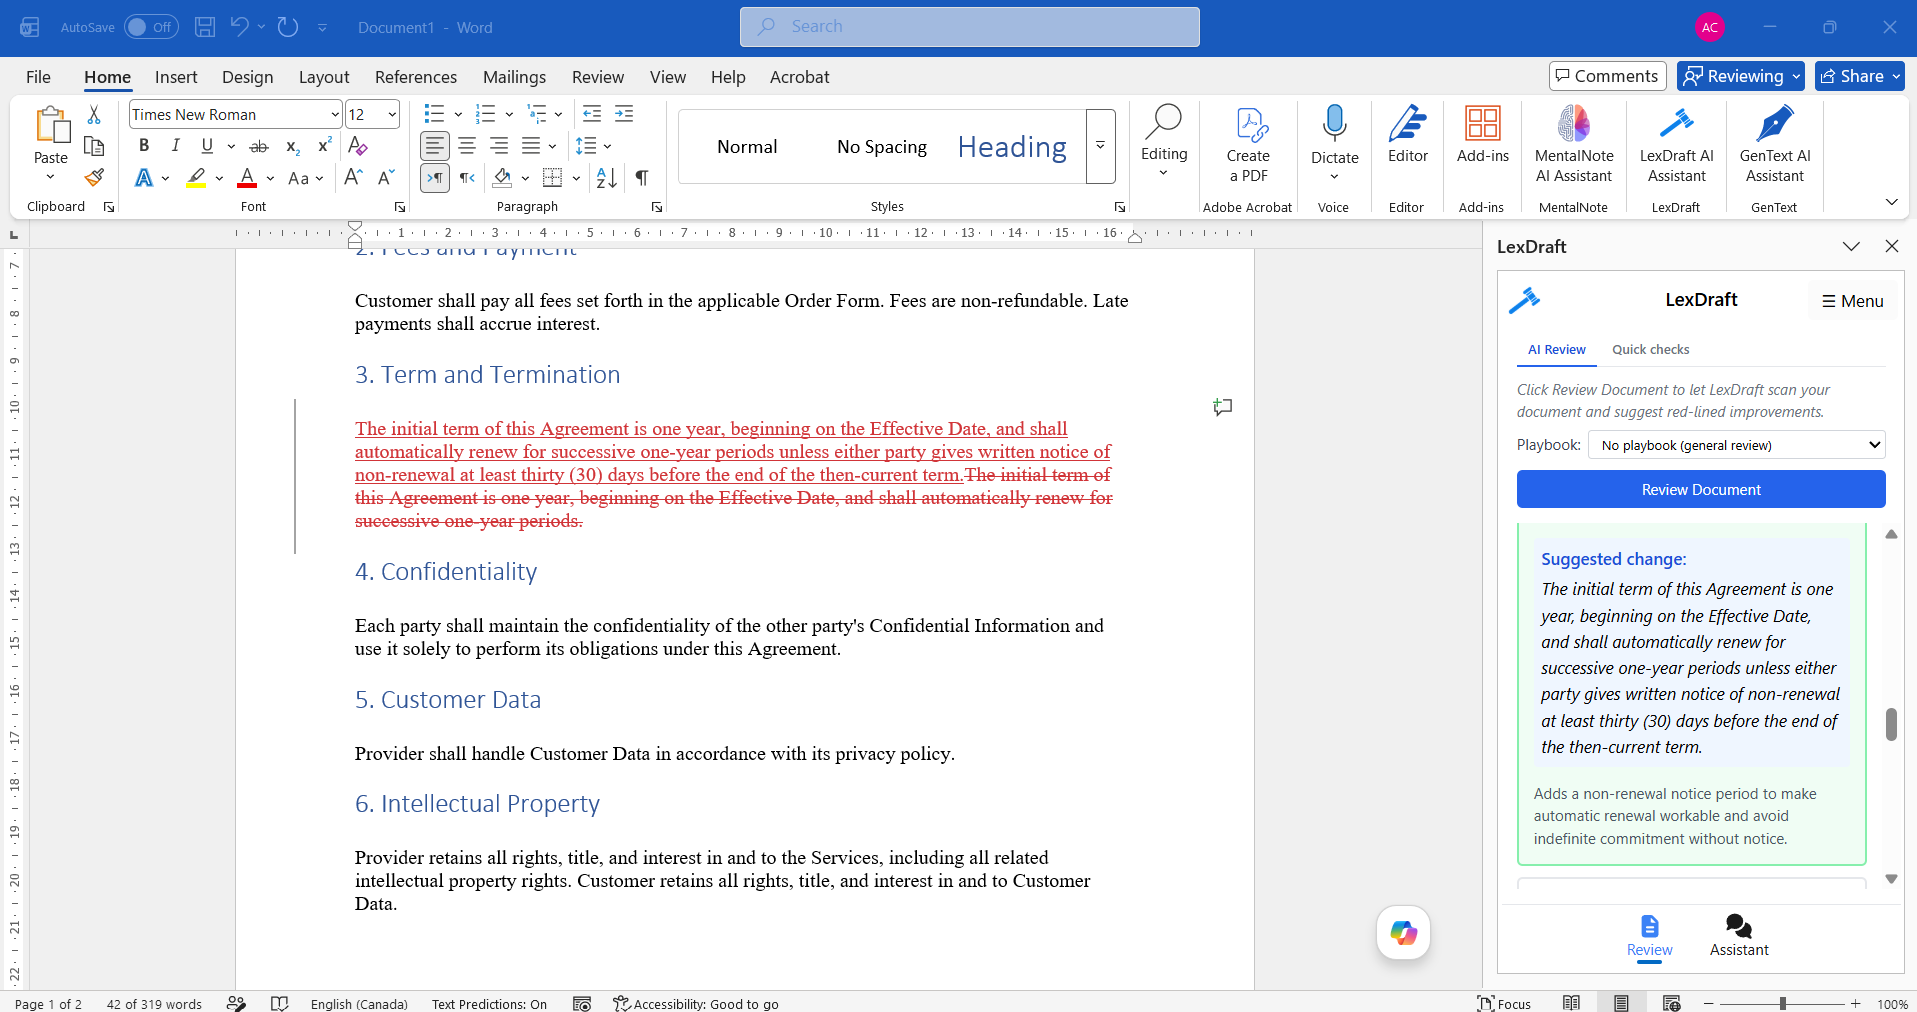The image size is (1917, 1012).
Task: Click the Focus mode button
Action: click(x=1504, y=1003)
